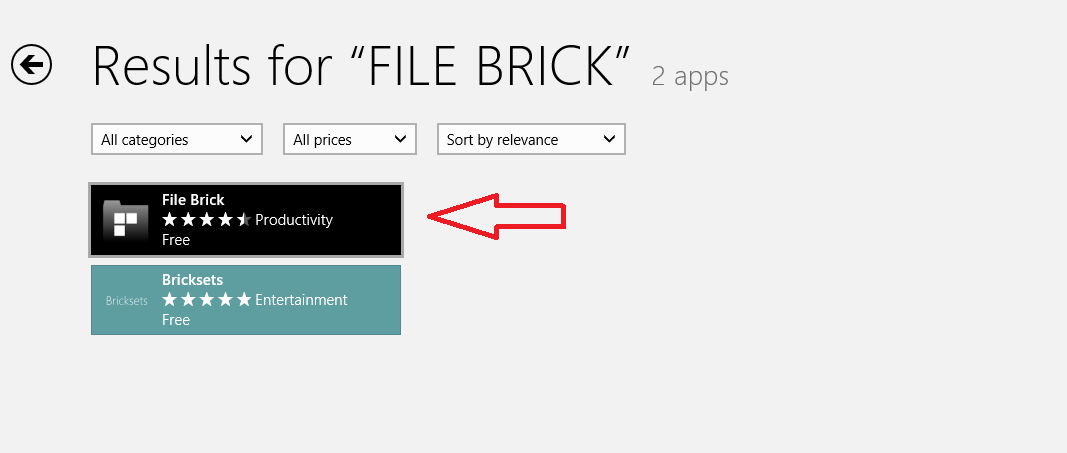The width and height of the screenshot is (1067, 453).
Task: Go back using the circled arrow
Action: point(31,65)
